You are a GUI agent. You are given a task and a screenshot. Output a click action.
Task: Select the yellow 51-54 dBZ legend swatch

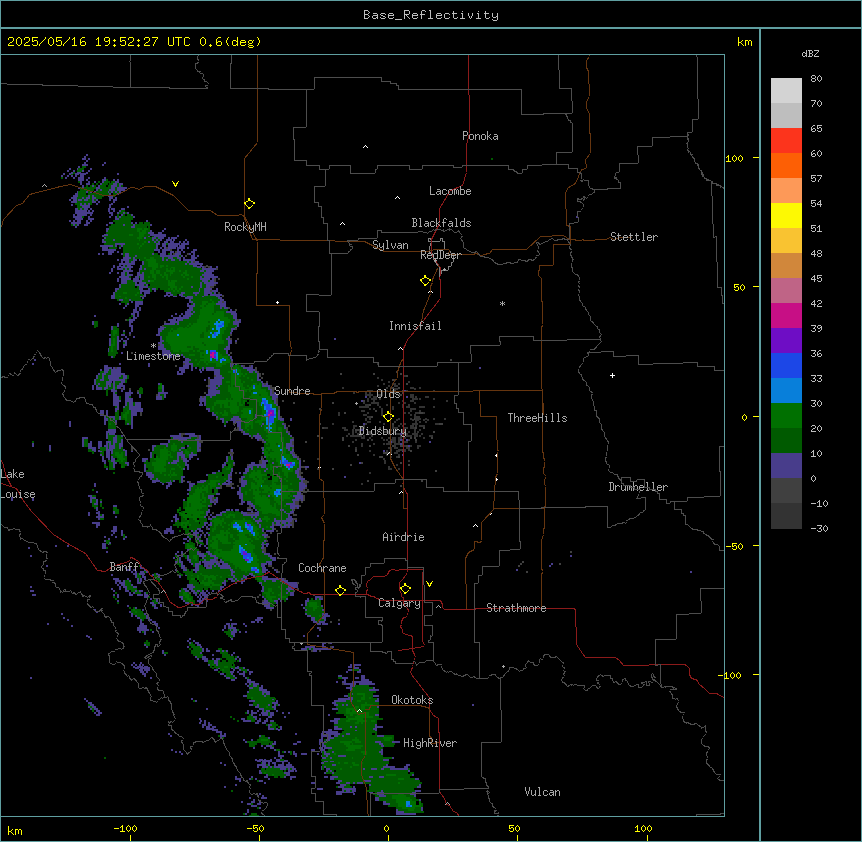pyautogui.click(x=786, y=215)
